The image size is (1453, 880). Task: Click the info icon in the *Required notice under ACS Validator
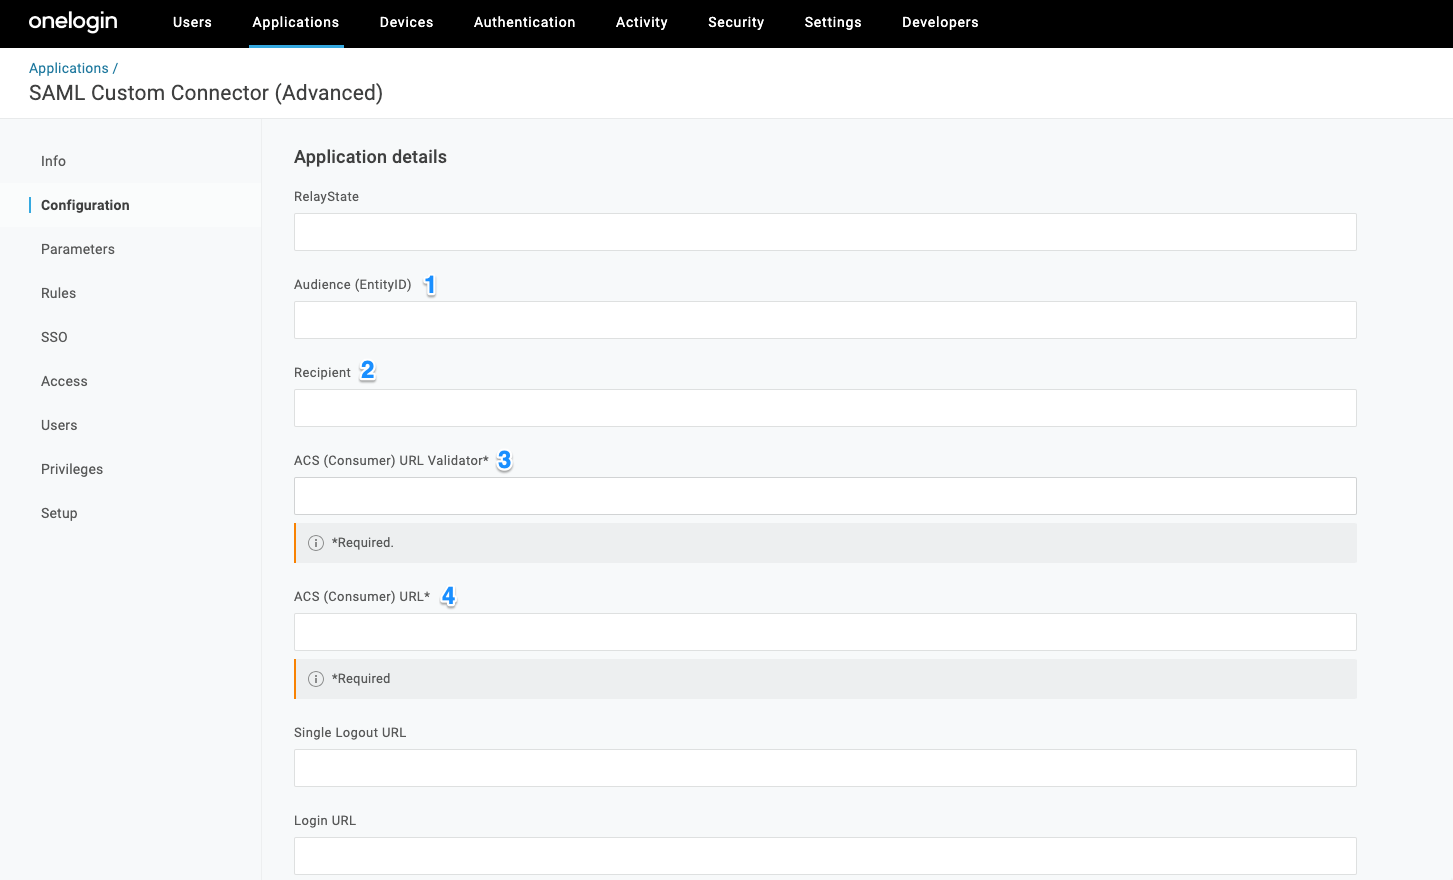pyautogui.click(x=316, y=542)
